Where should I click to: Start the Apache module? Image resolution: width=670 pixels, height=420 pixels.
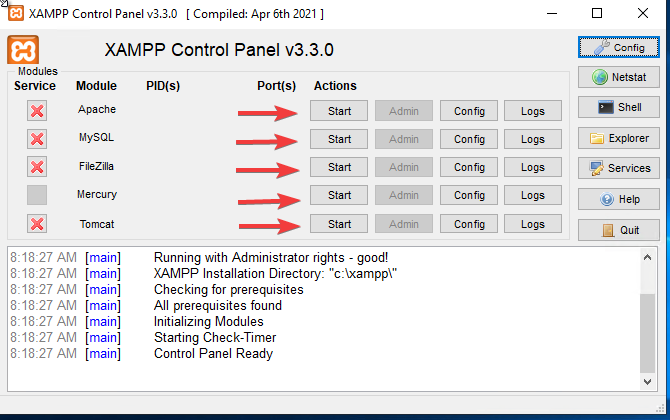pyautogui.click(x=339, y=111)
